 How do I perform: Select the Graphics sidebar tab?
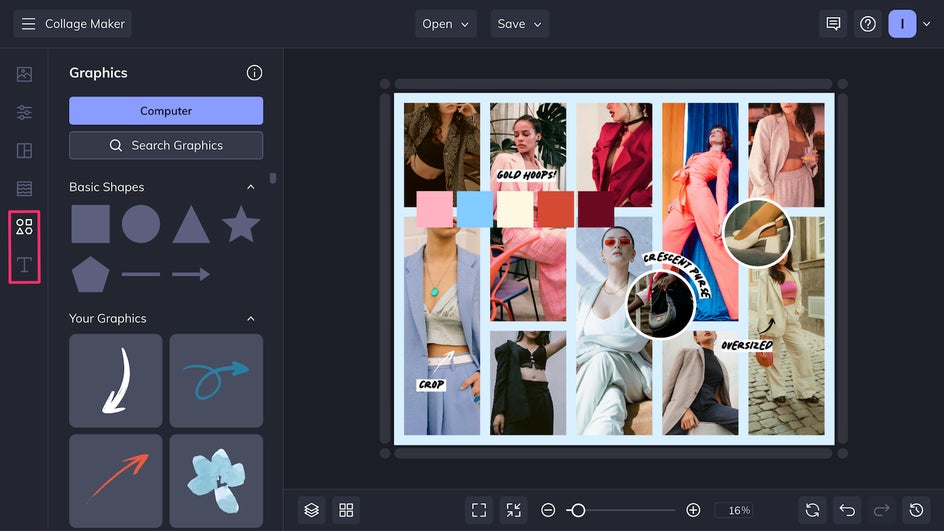click(x=24, y=226)
